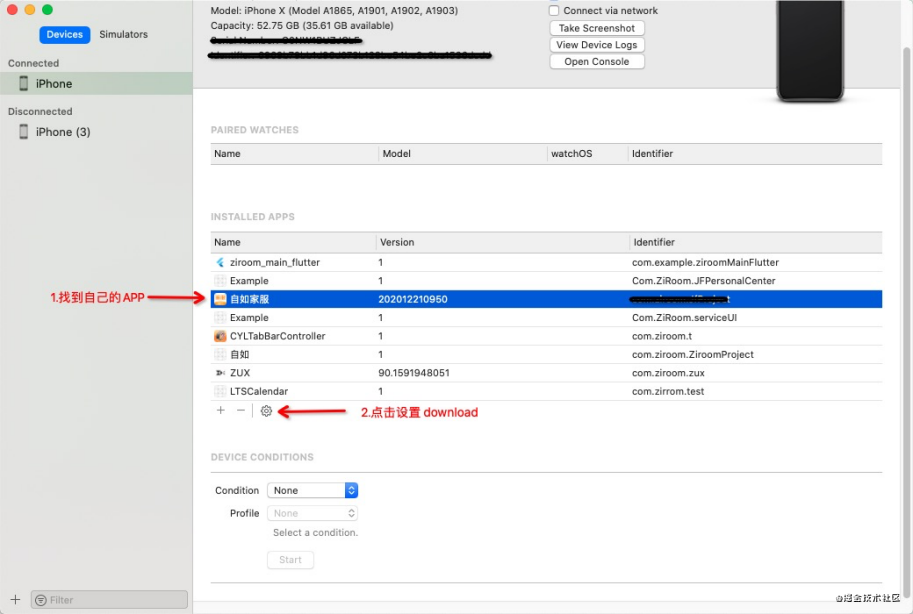Screen dimensions: 913x614
Task: Open View Device Logs
Action: (597, 45)
